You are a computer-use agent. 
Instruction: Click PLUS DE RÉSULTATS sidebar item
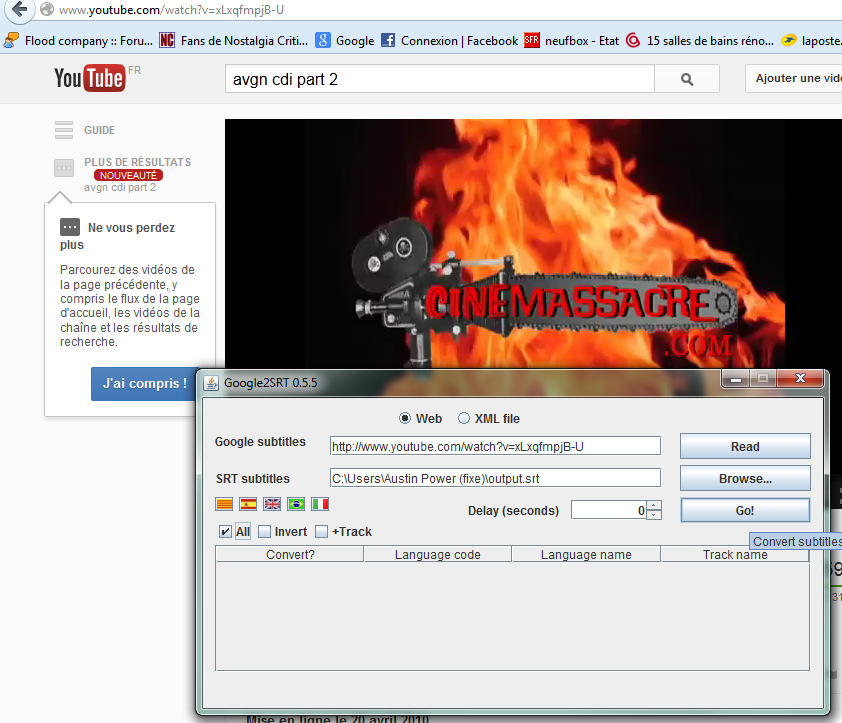coord(137,162)
